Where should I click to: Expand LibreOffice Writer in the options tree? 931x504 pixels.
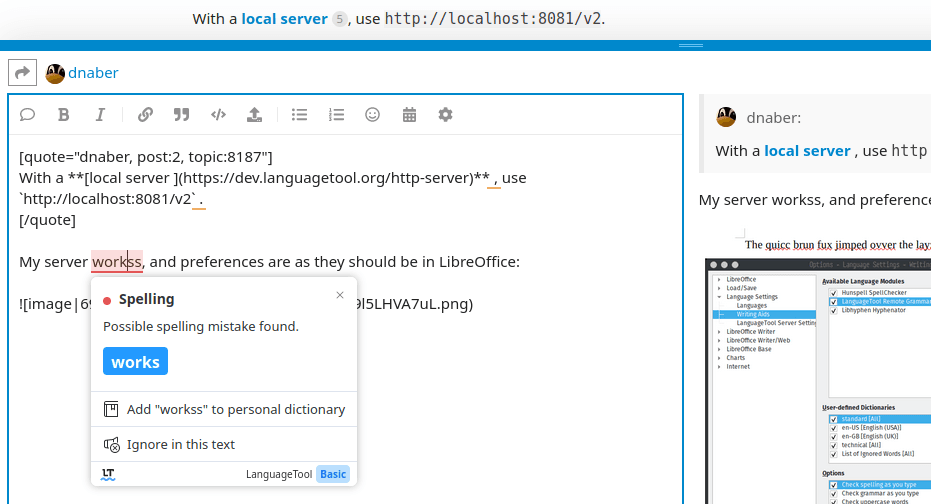(719, 332)
